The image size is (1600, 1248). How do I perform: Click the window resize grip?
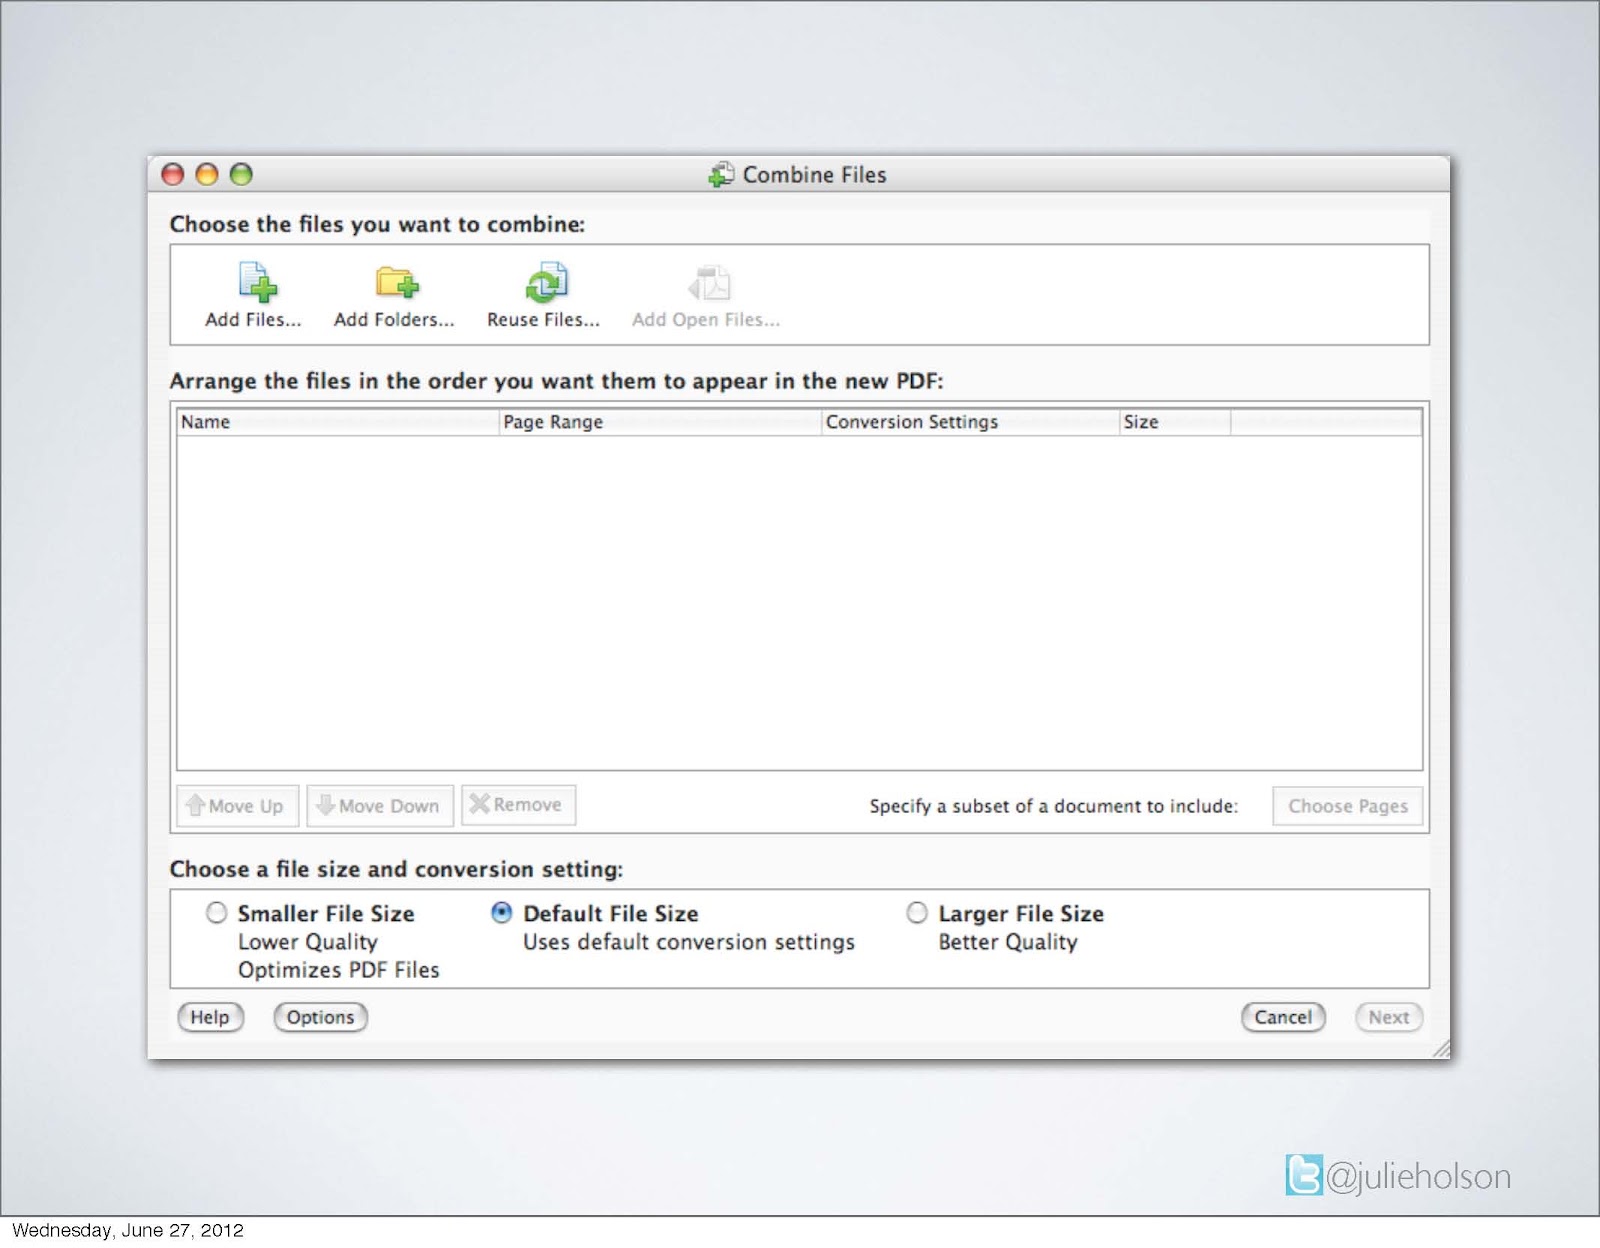[1441, 1049]
